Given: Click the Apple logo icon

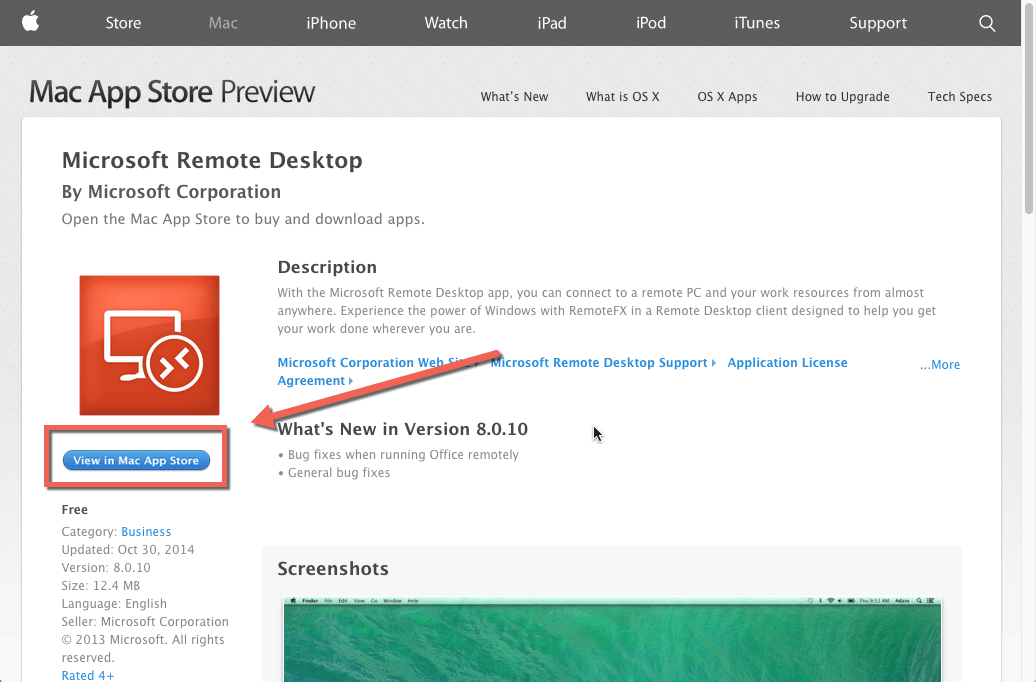Looking at the screenshot, I should [x=30, y=22].
